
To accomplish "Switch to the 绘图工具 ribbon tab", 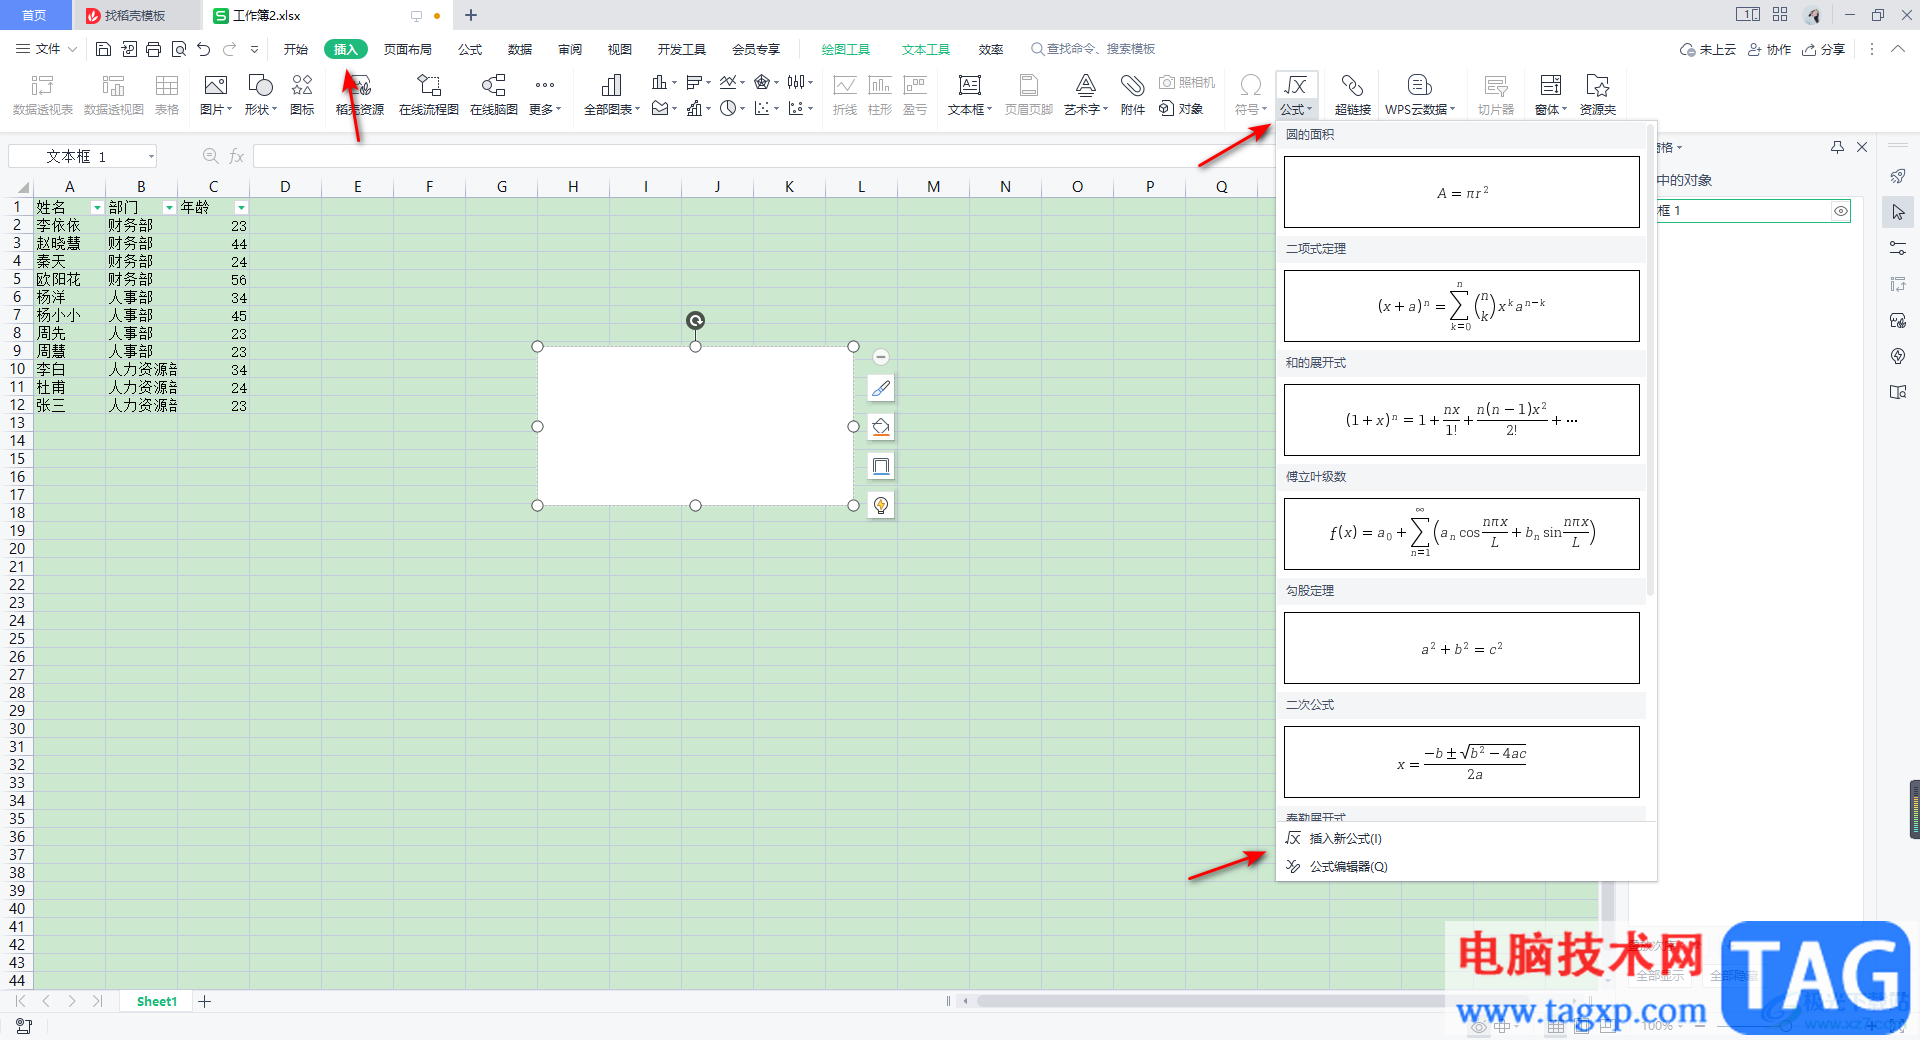I will (x=846, y=49).
